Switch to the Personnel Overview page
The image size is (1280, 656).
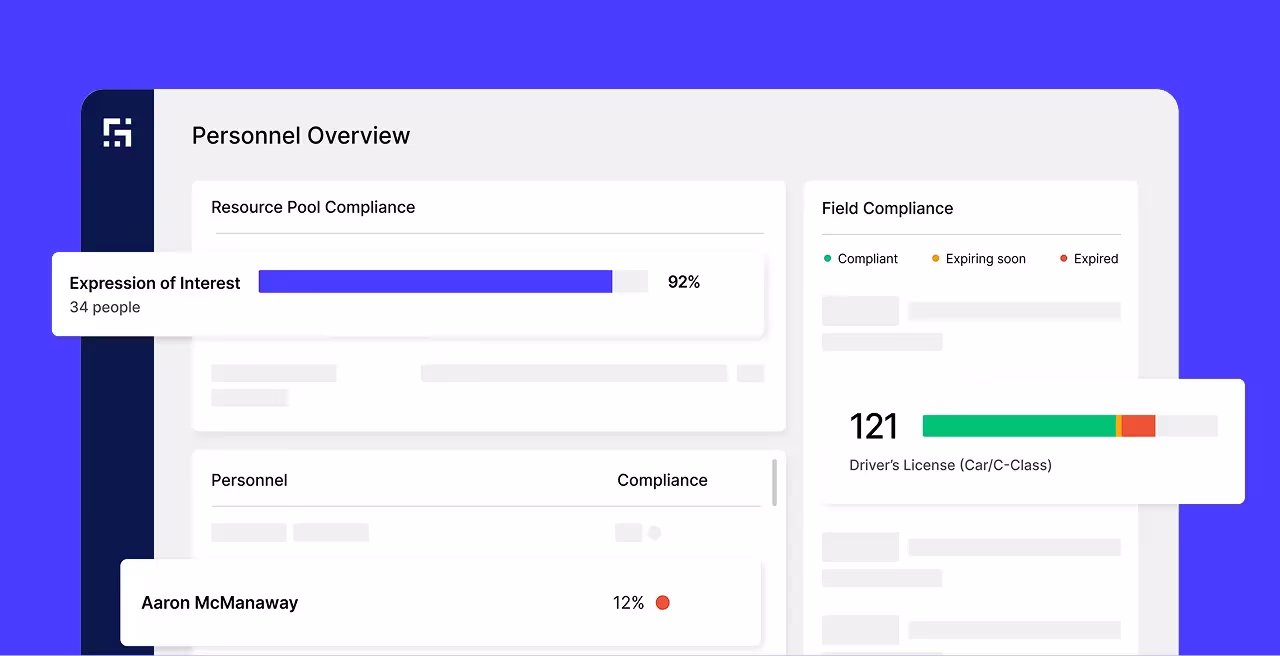click(300, 135)
